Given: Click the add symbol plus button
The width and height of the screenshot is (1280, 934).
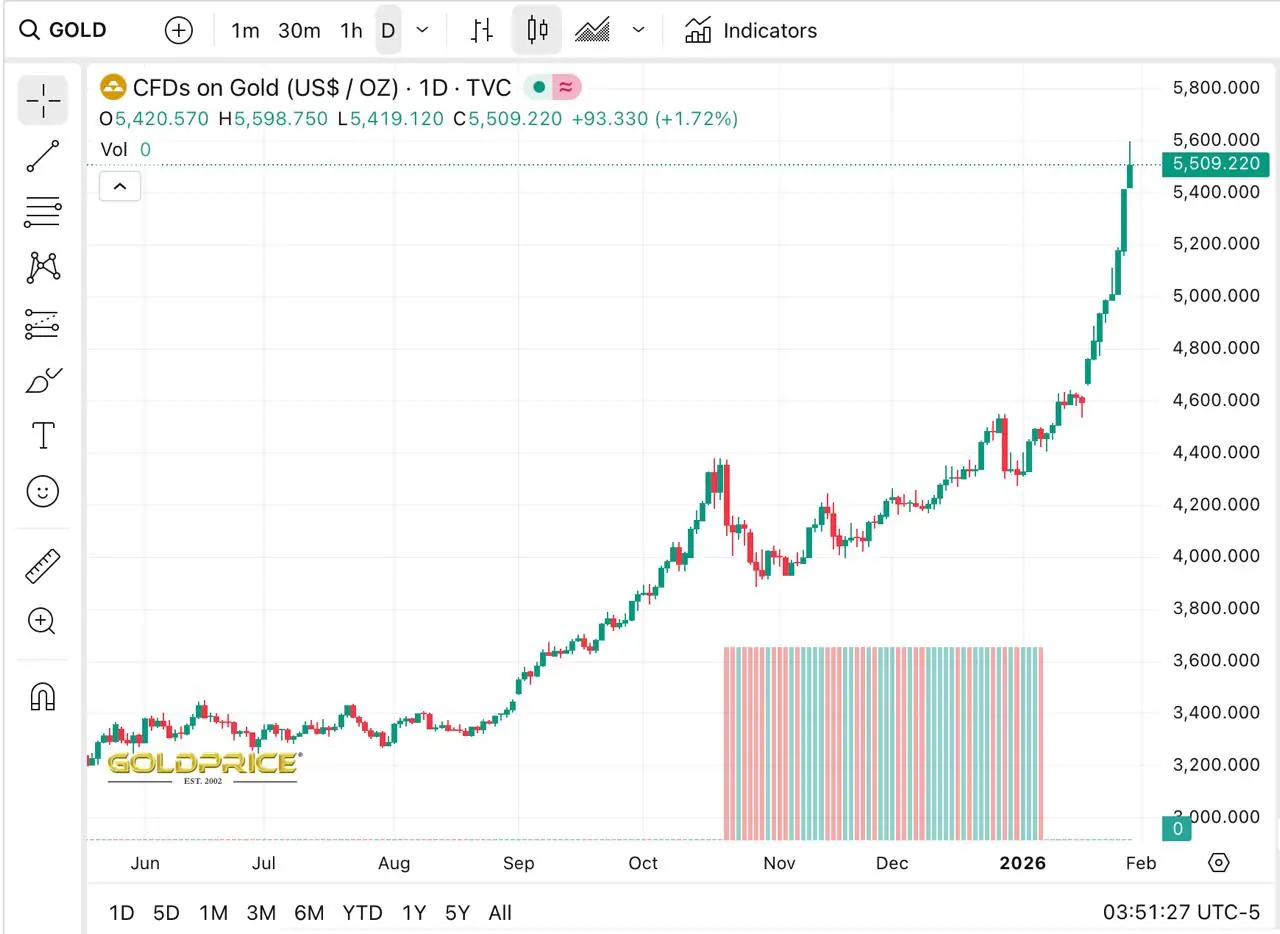Looking at the screenshot, I should (x=178, y=30).
